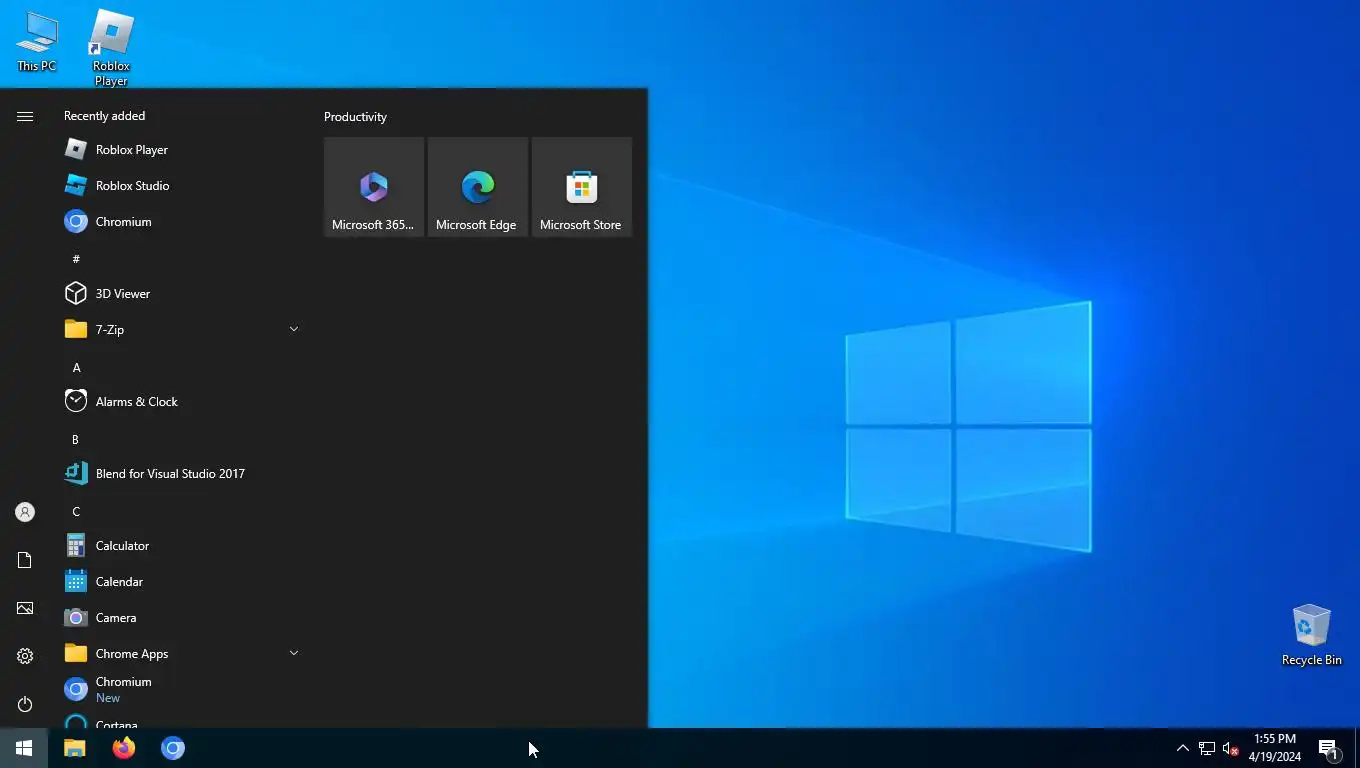Viewport: 1360px width, 768px height.
Task: Click the Recently added heading
Action: coord(104,116)
